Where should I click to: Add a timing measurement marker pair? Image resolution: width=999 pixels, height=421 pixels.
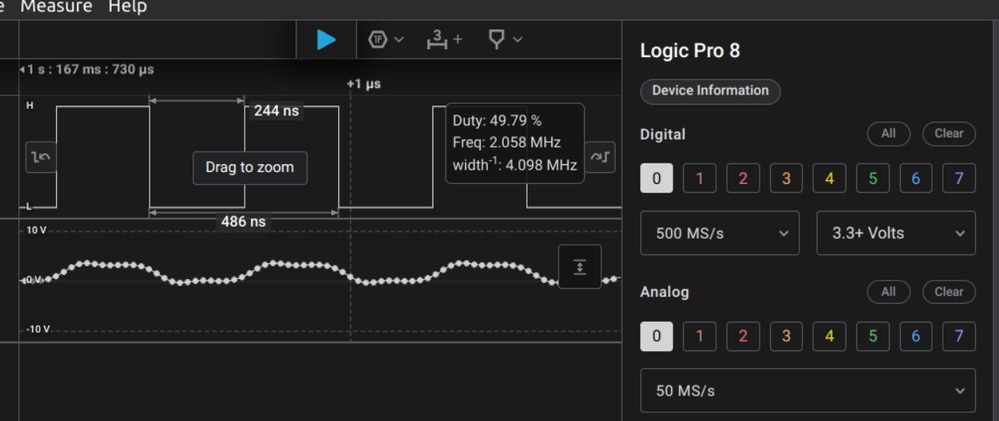pos(445,39)
